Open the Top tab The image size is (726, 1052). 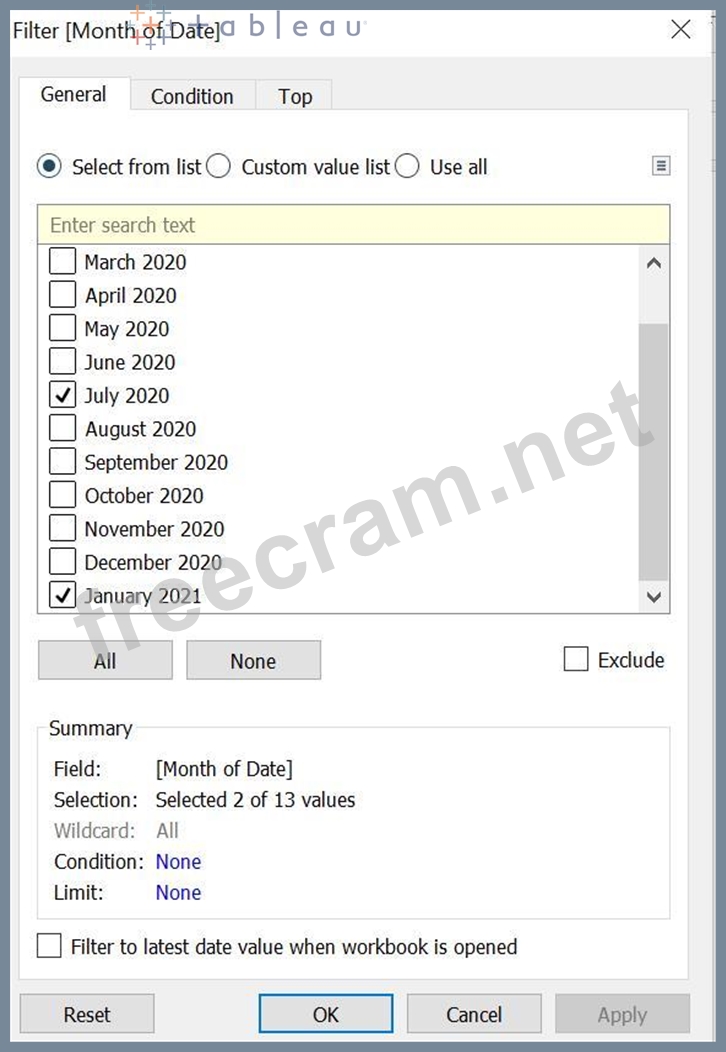click(x=295, y=96)
